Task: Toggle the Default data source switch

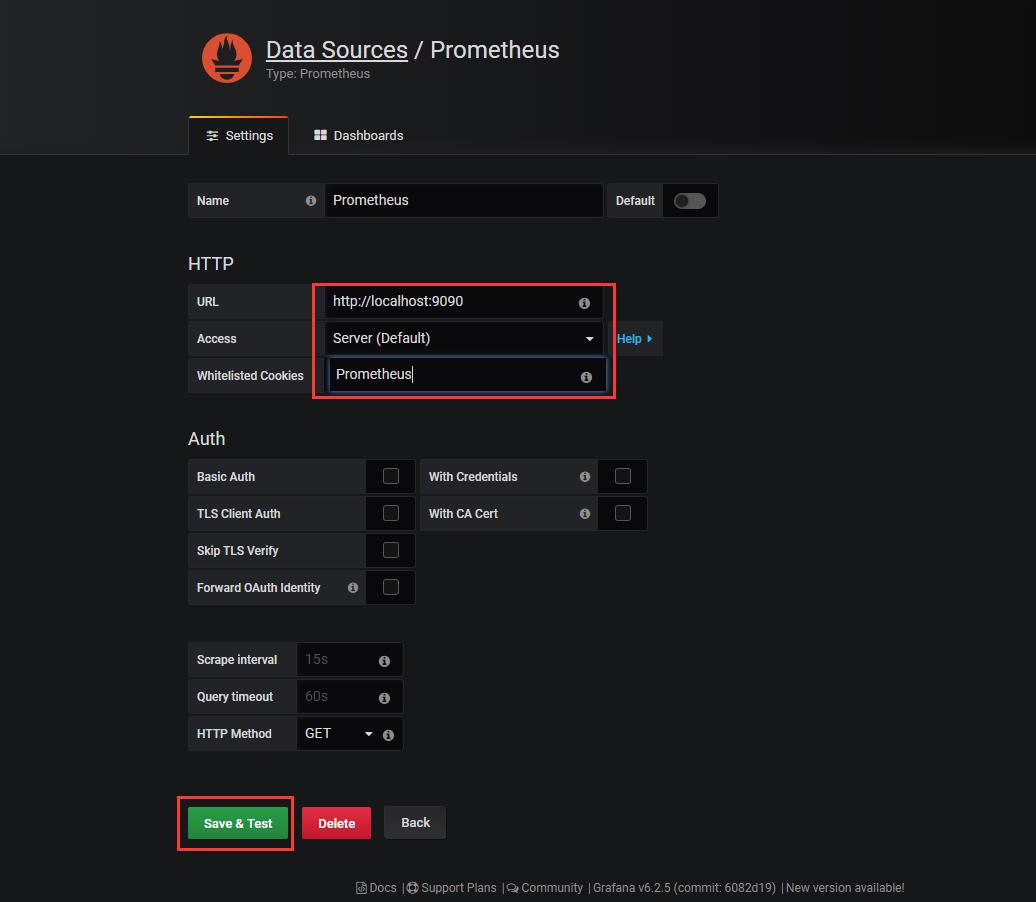Action: [x=690, y=201]
